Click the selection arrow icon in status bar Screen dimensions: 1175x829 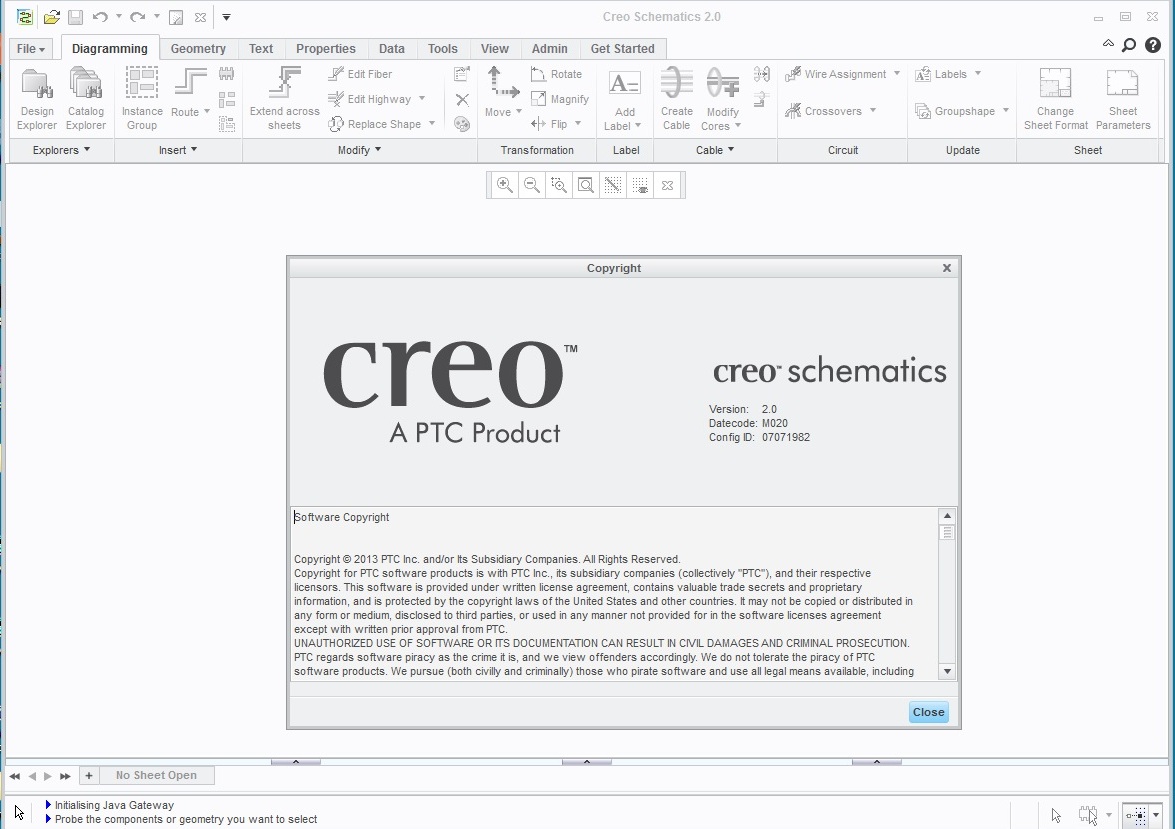(1056, 815)
